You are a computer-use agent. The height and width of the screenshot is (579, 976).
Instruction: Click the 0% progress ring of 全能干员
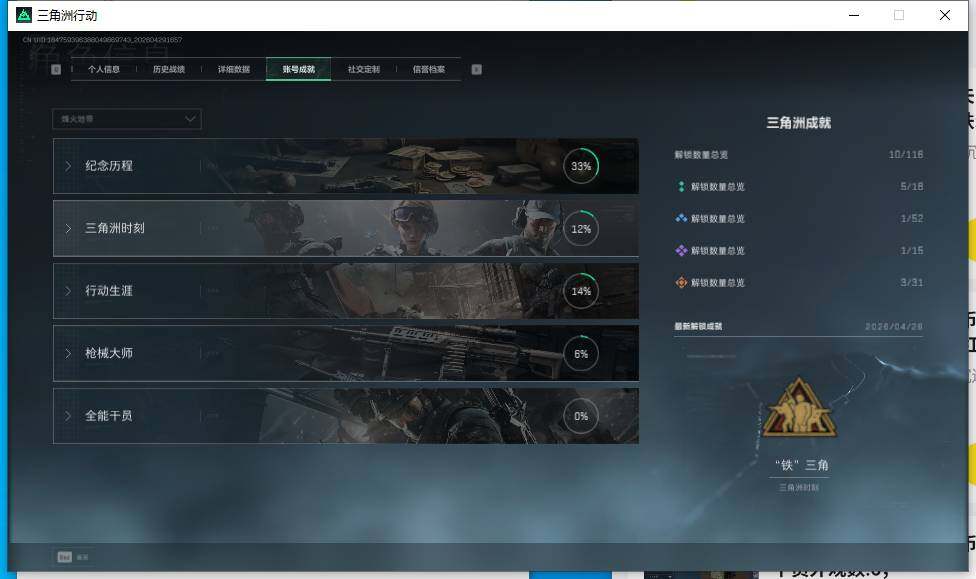(x=581, y=416)
